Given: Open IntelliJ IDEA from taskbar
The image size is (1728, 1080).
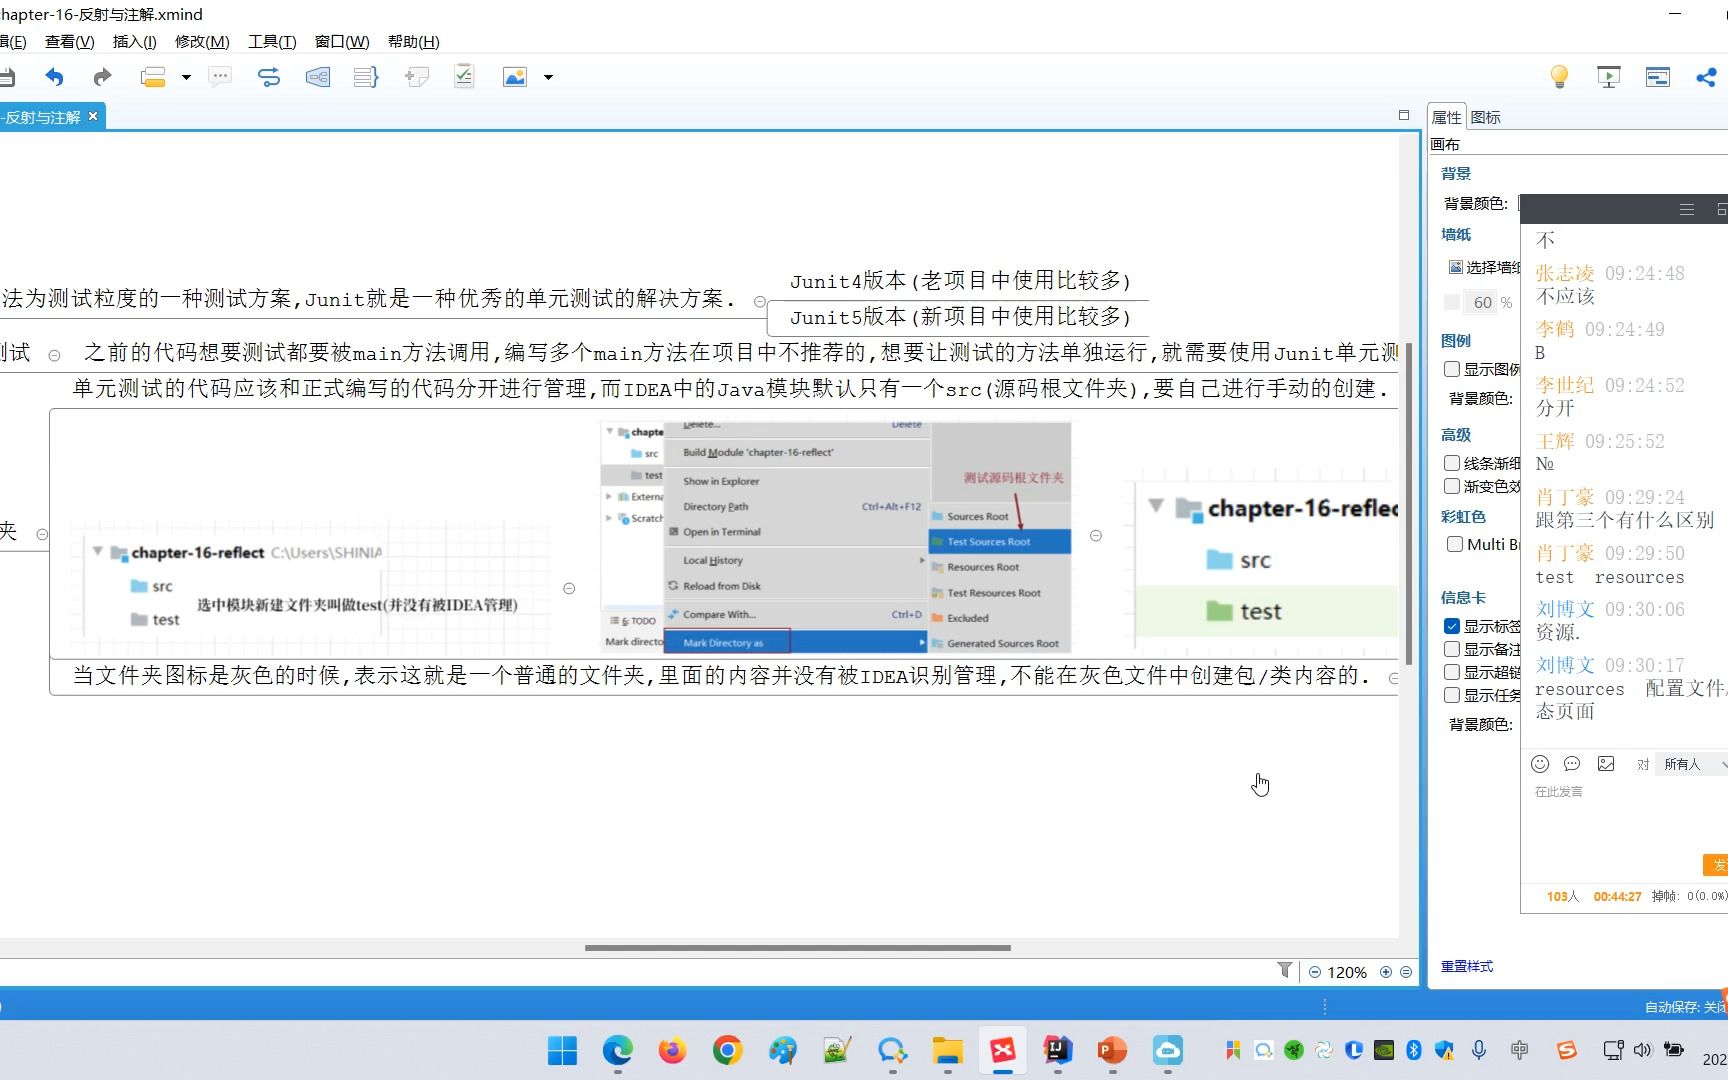Looking at the screenshot, I should pyautogui.click(x=1057, y=1050).
